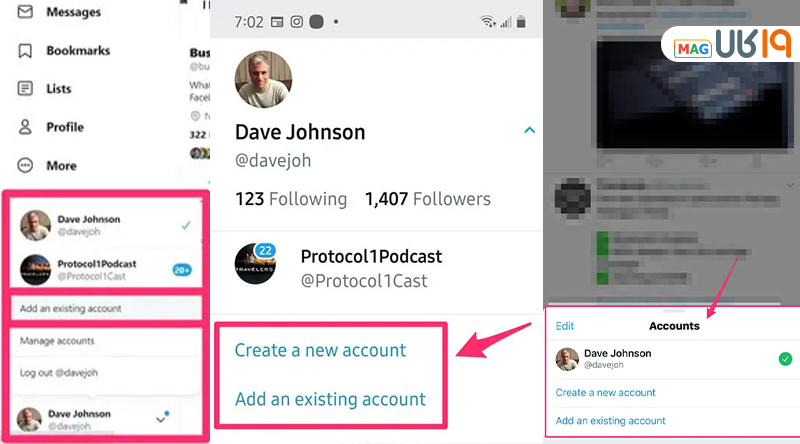Collapse account list with blue up chevron
This screenshot has width=800, height=444.
pos(530,130)
